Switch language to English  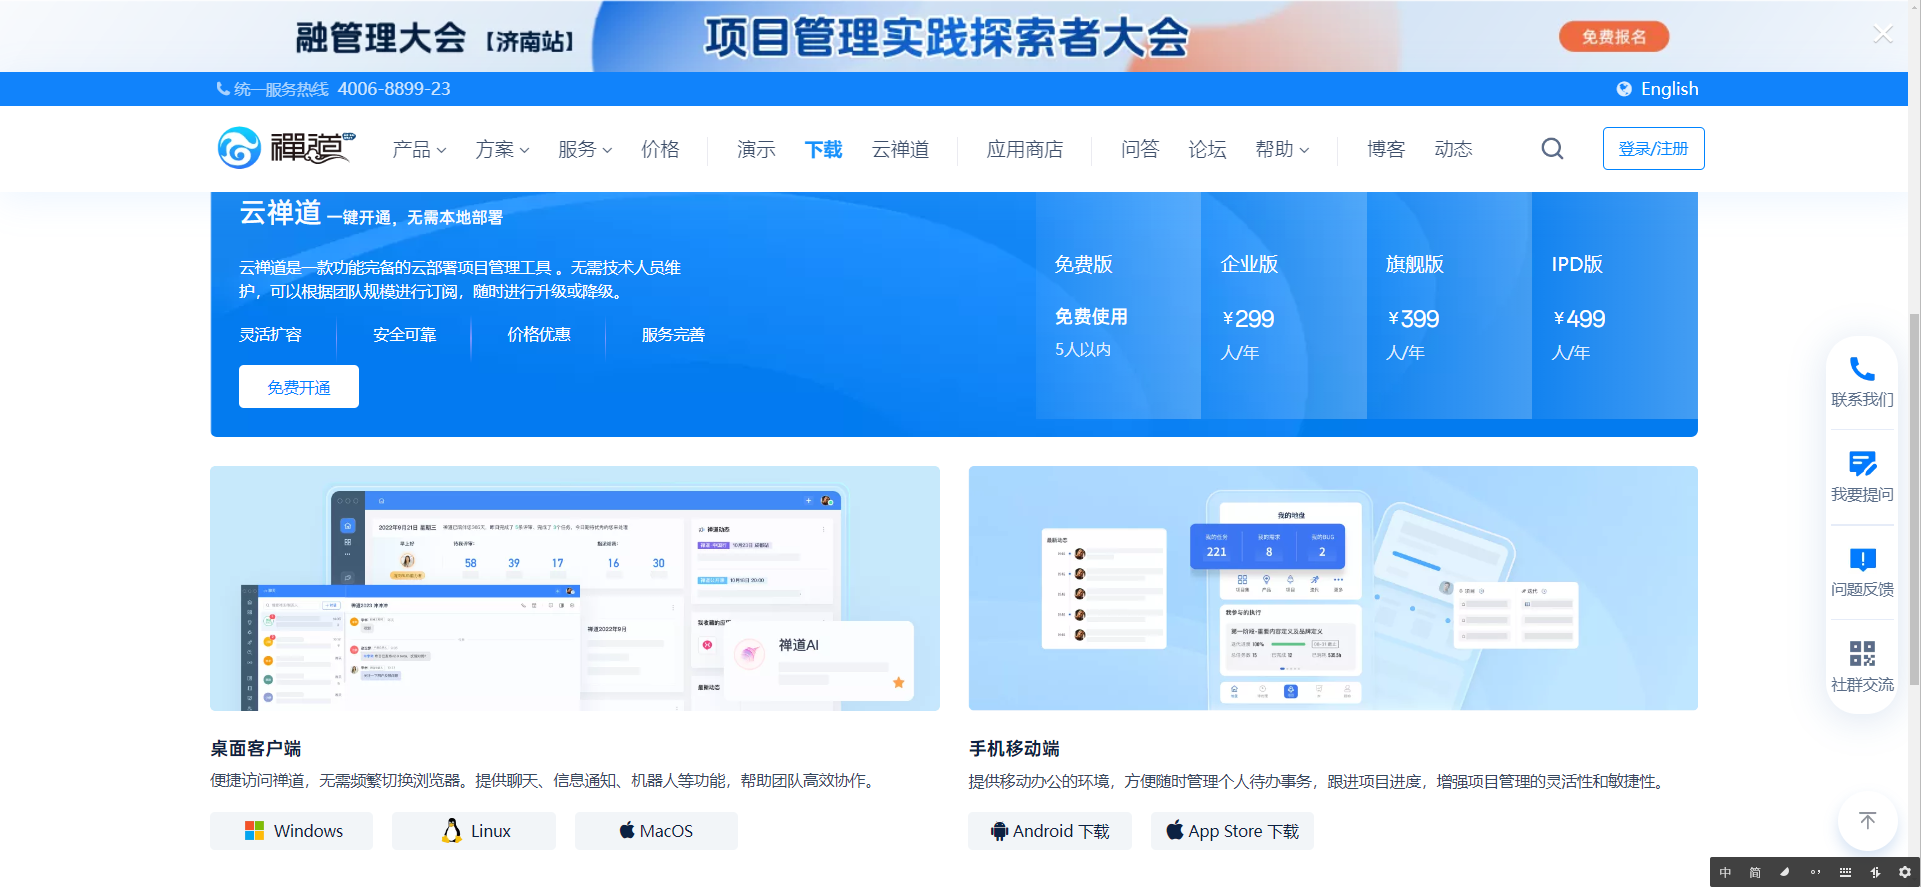1669,89
